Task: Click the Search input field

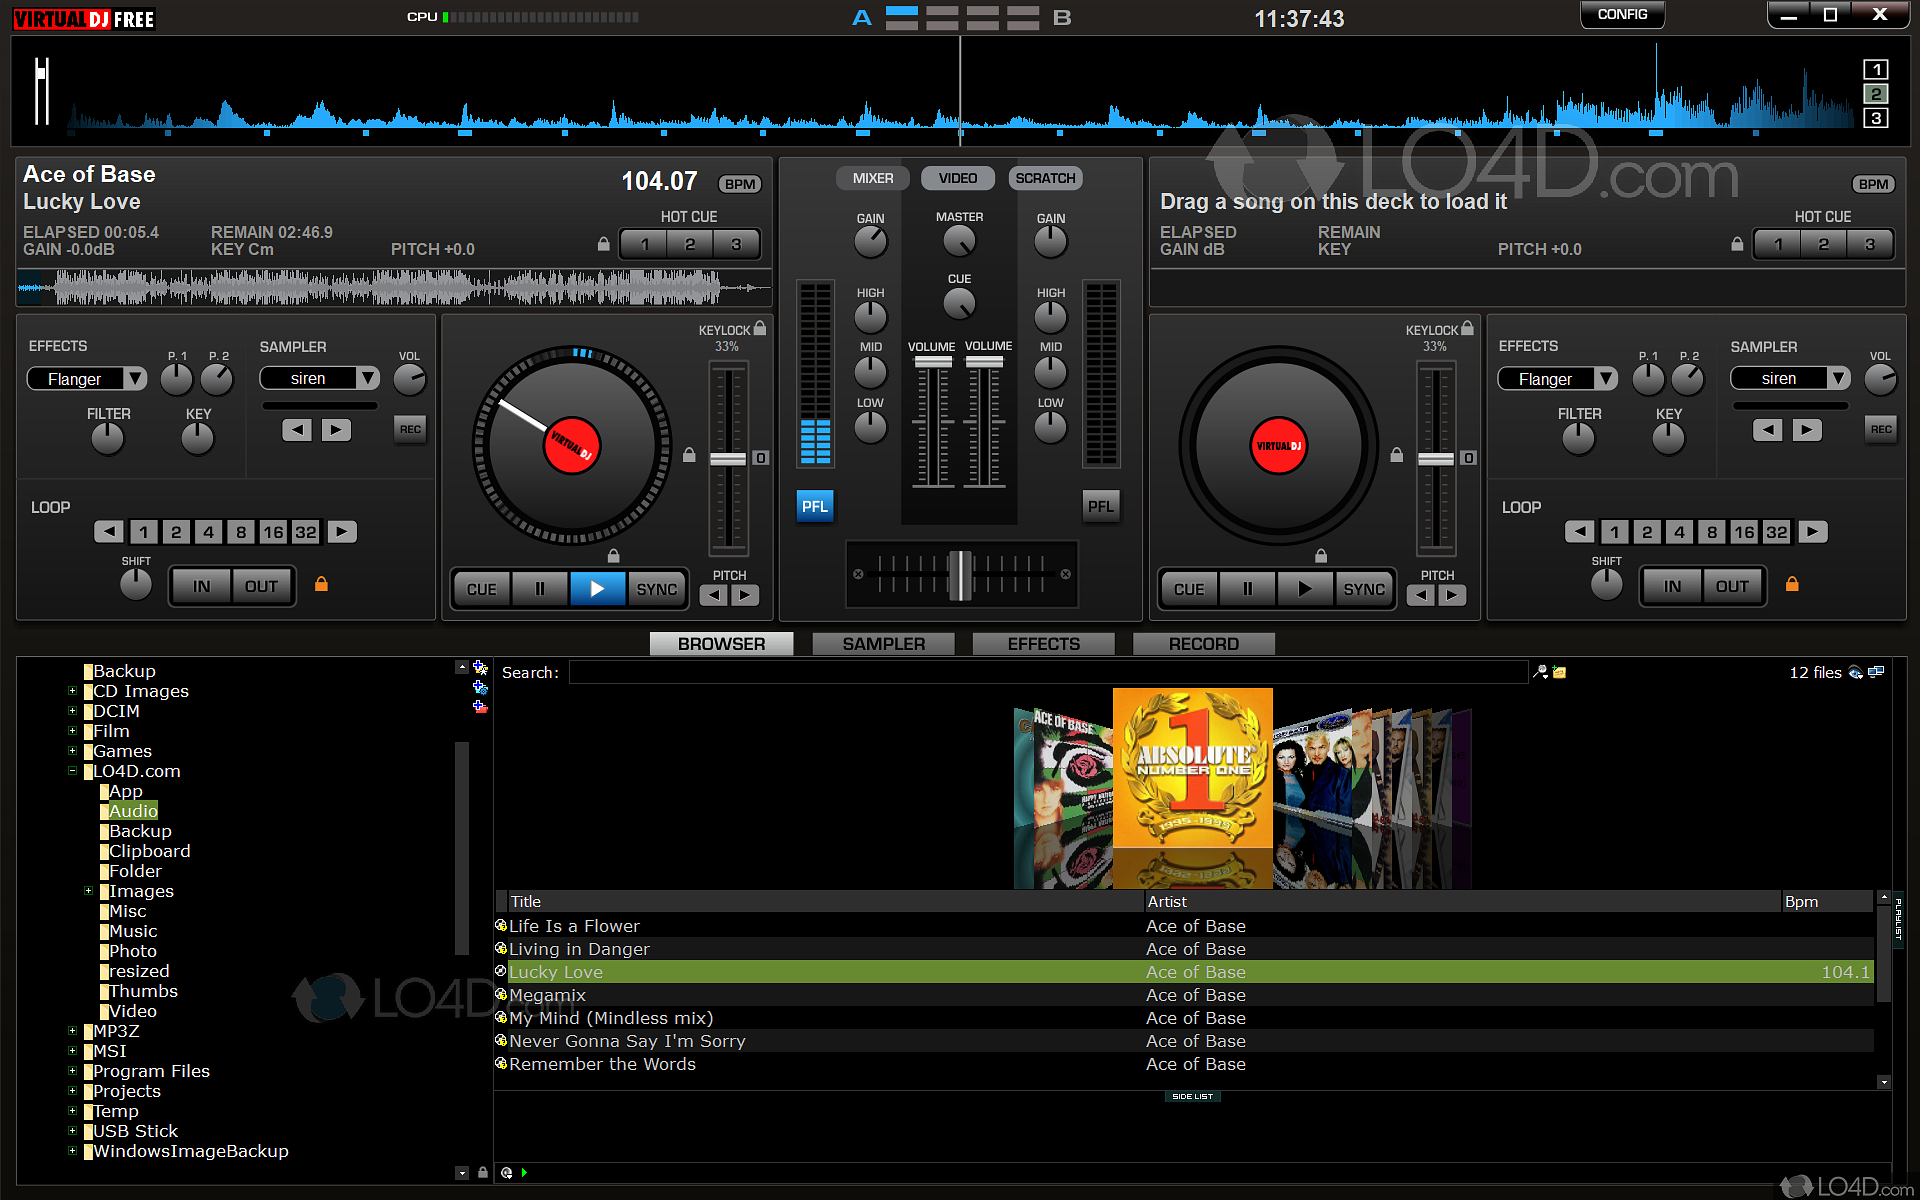Action: click(x=1047, y=672)
